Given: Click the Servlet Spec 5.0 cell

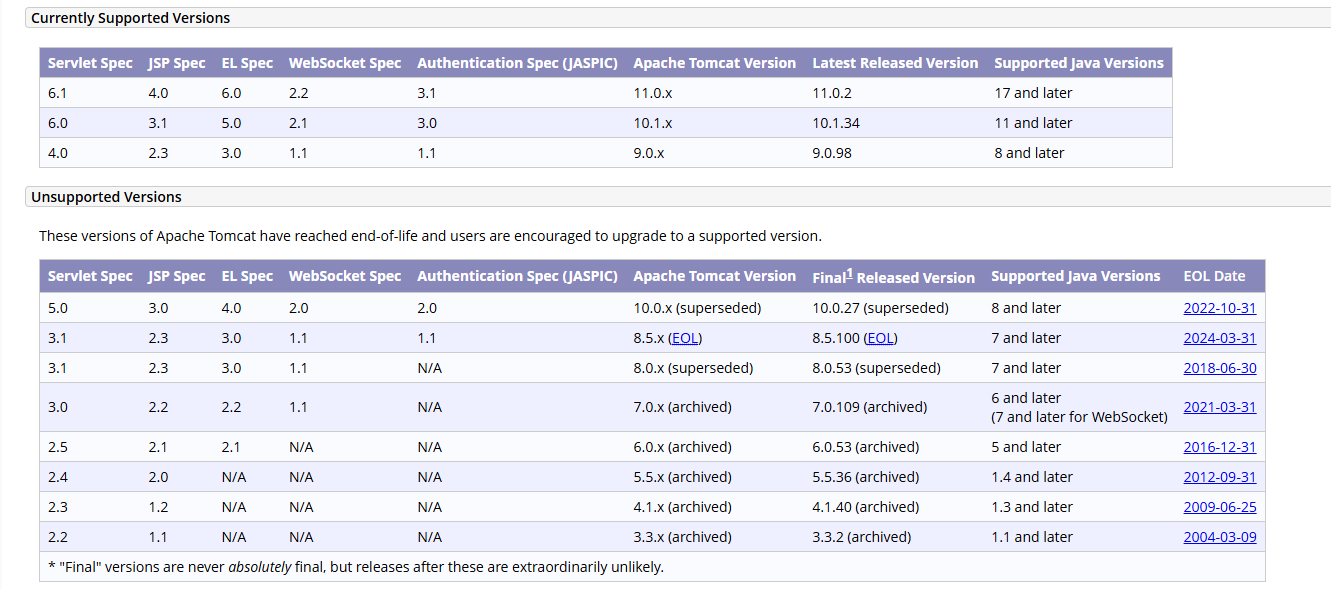Looking at the screenshot, I should 57,308.
